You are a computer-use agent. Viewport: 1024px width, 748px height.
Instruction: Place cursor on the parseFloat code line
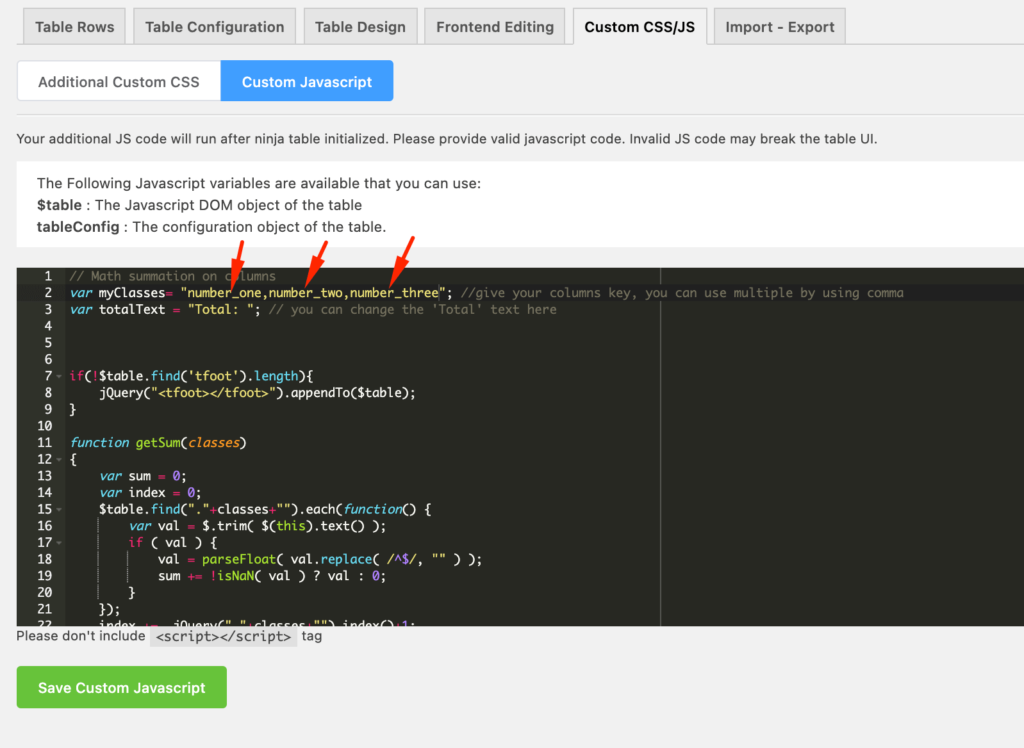pyautogui.click(x=320, y=560)
